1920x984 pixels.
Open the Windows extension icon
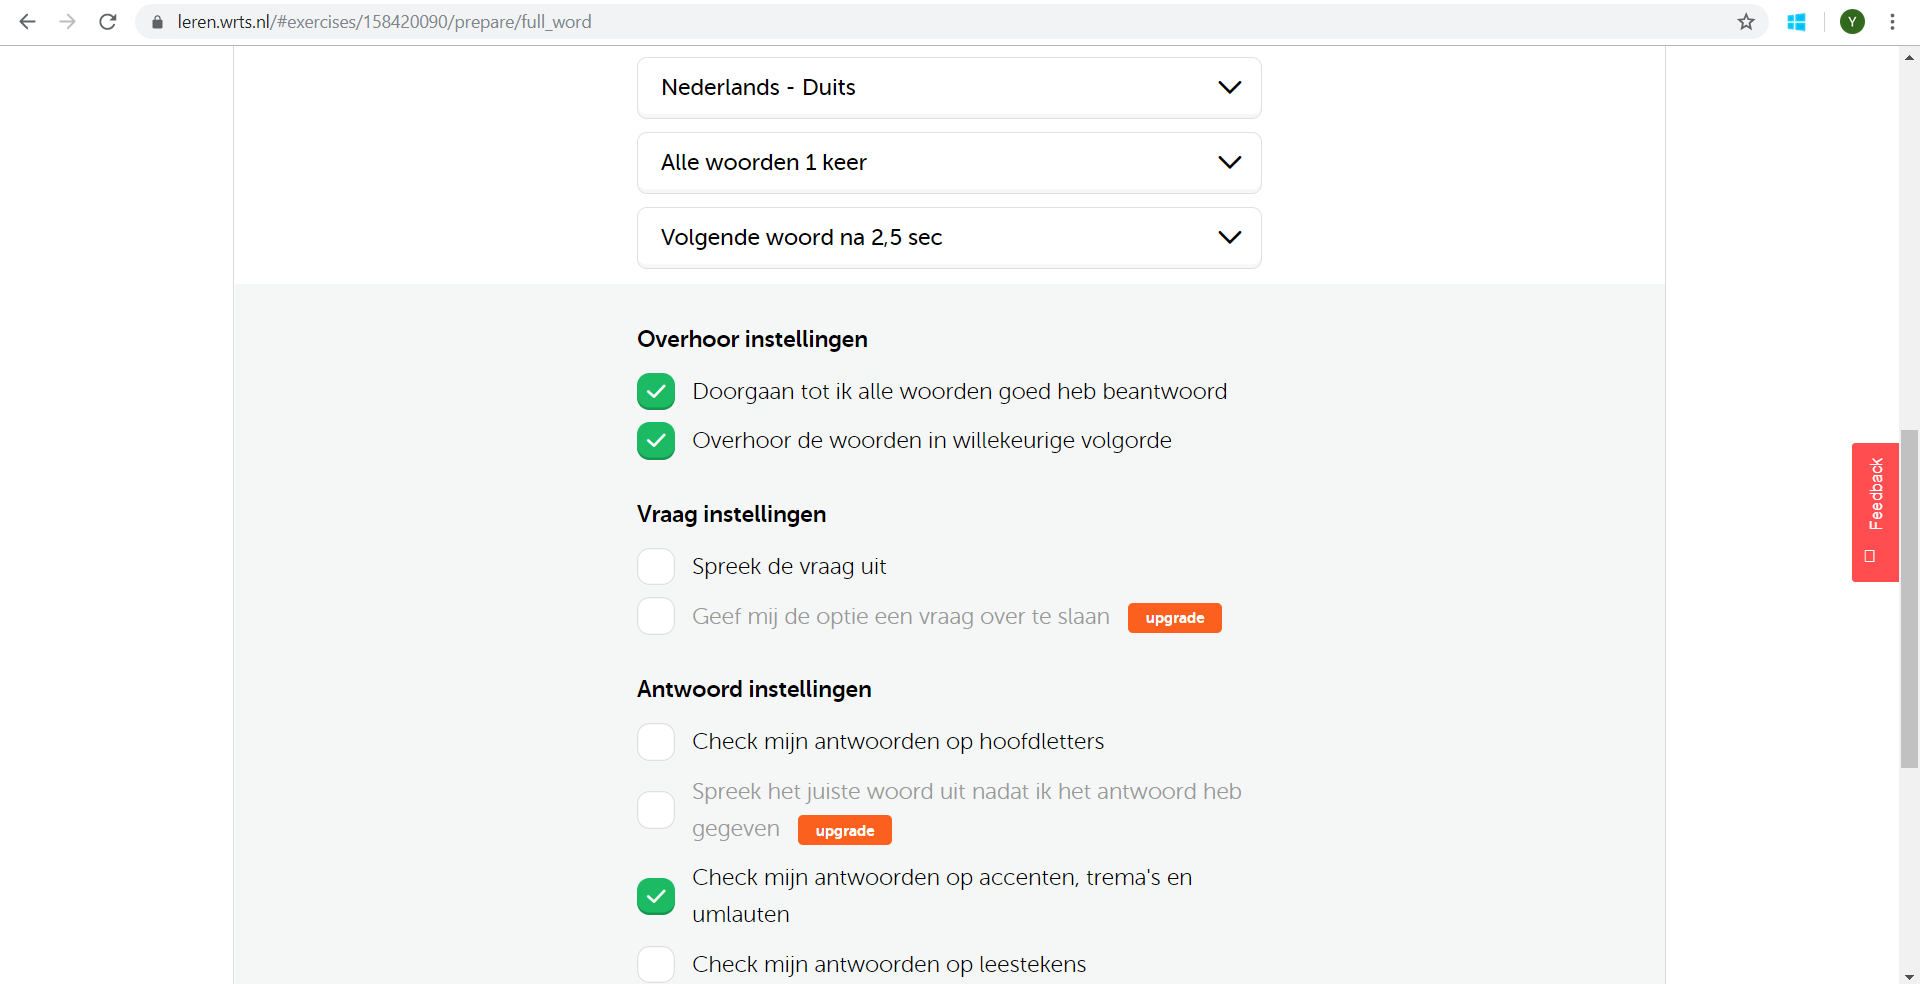click(1796, 22)
